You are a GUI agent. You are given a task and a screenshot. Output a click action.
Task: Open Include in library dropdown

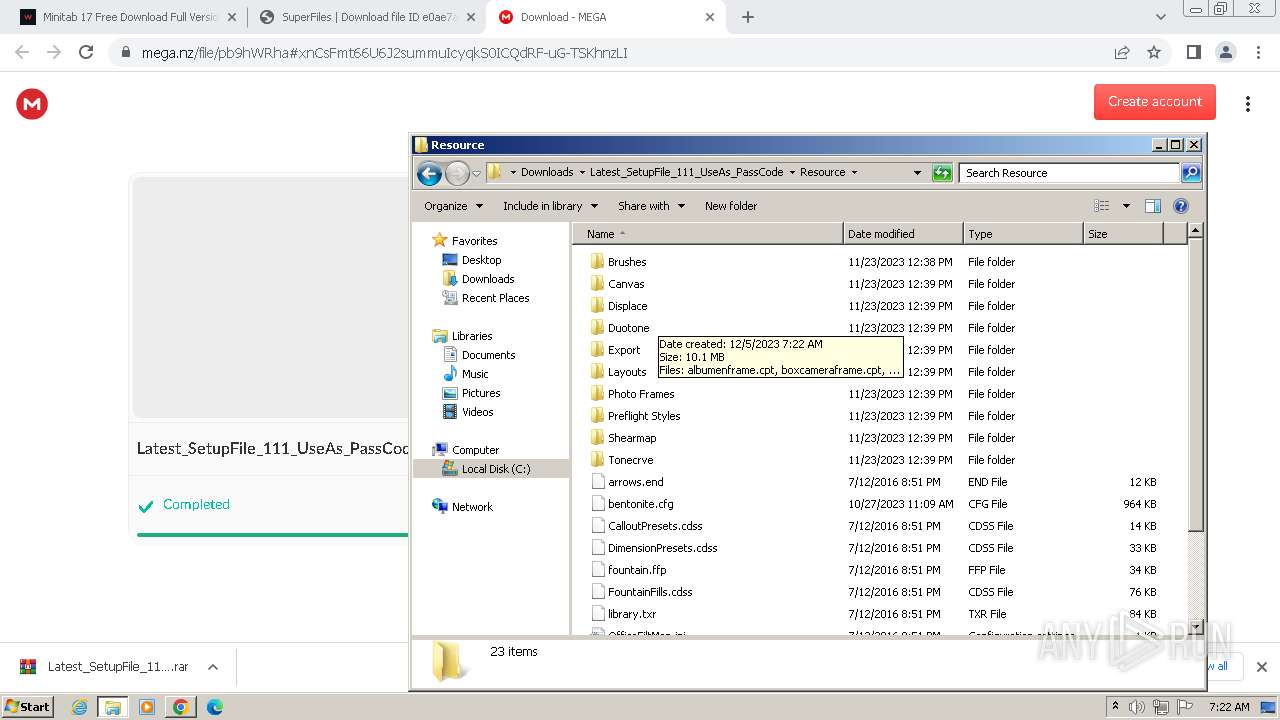pos(550,206)
